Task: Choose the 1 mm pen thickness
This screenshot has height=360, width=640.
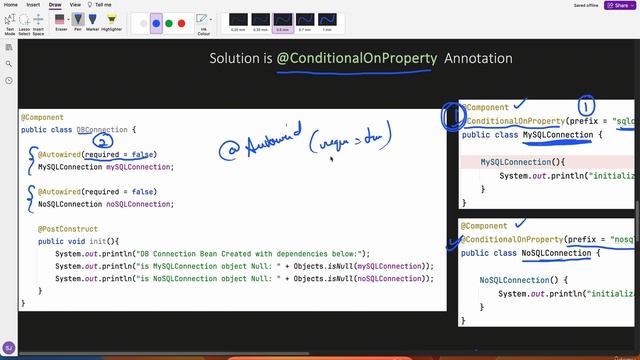Action: tap(327, 22)
